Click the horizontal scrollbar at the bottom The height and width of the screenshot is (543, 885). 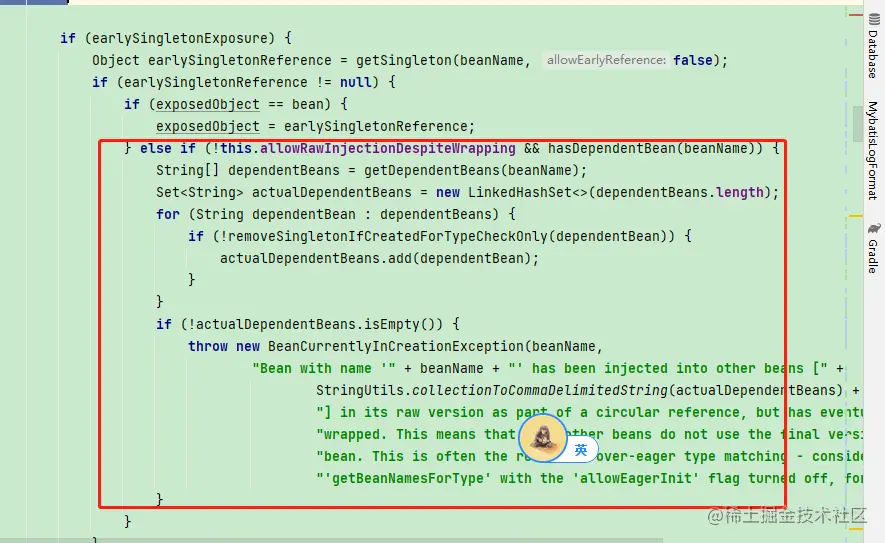click(331, 540)
